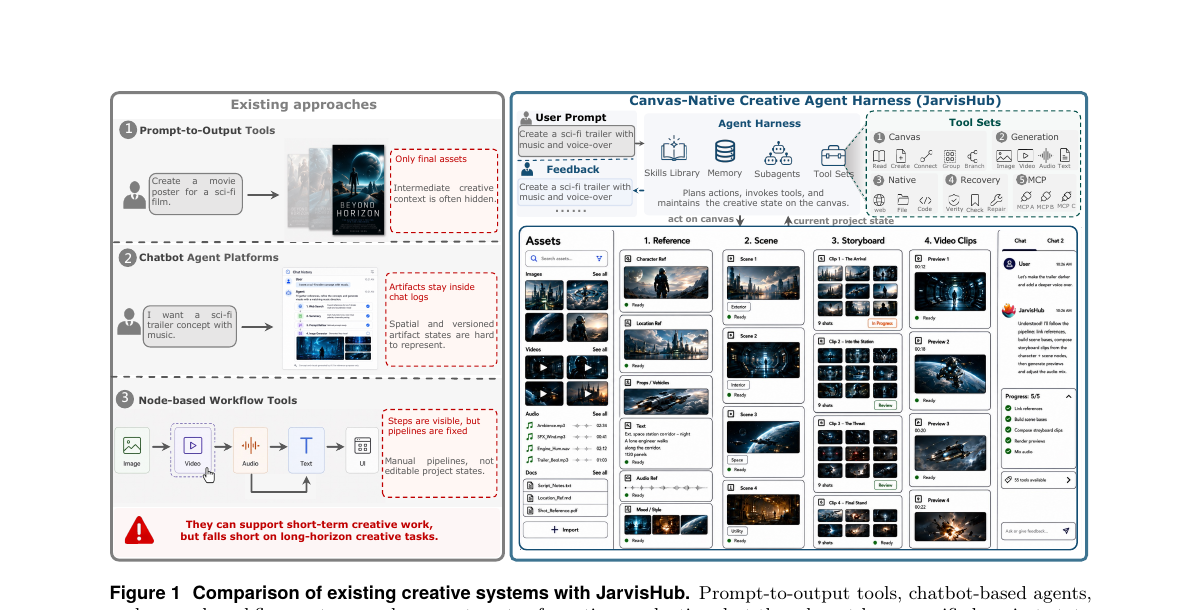Toggle the Compose storyboard clips checkmark
The width and height of the screenshot is (1198, 610).
tap(1009, 430)
